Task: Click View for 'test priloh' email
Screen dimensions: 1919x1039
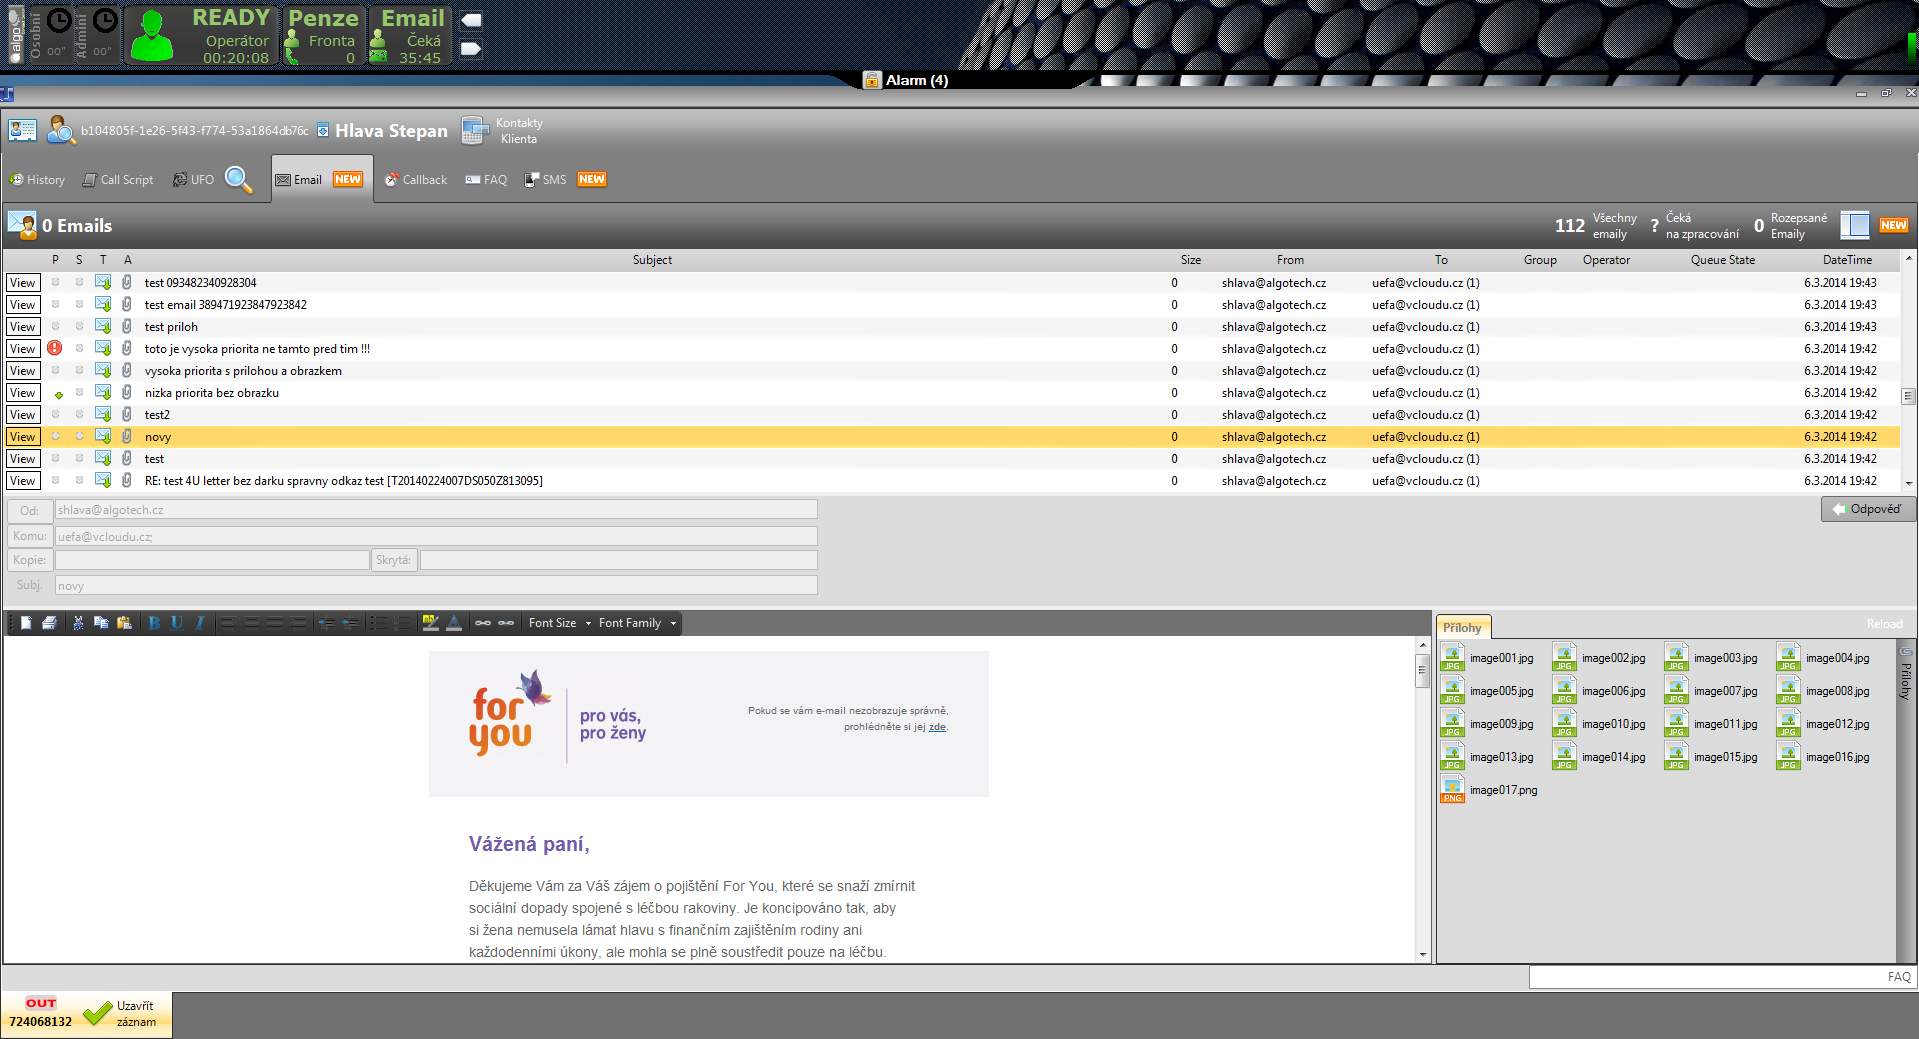Action: click(22, 327)
